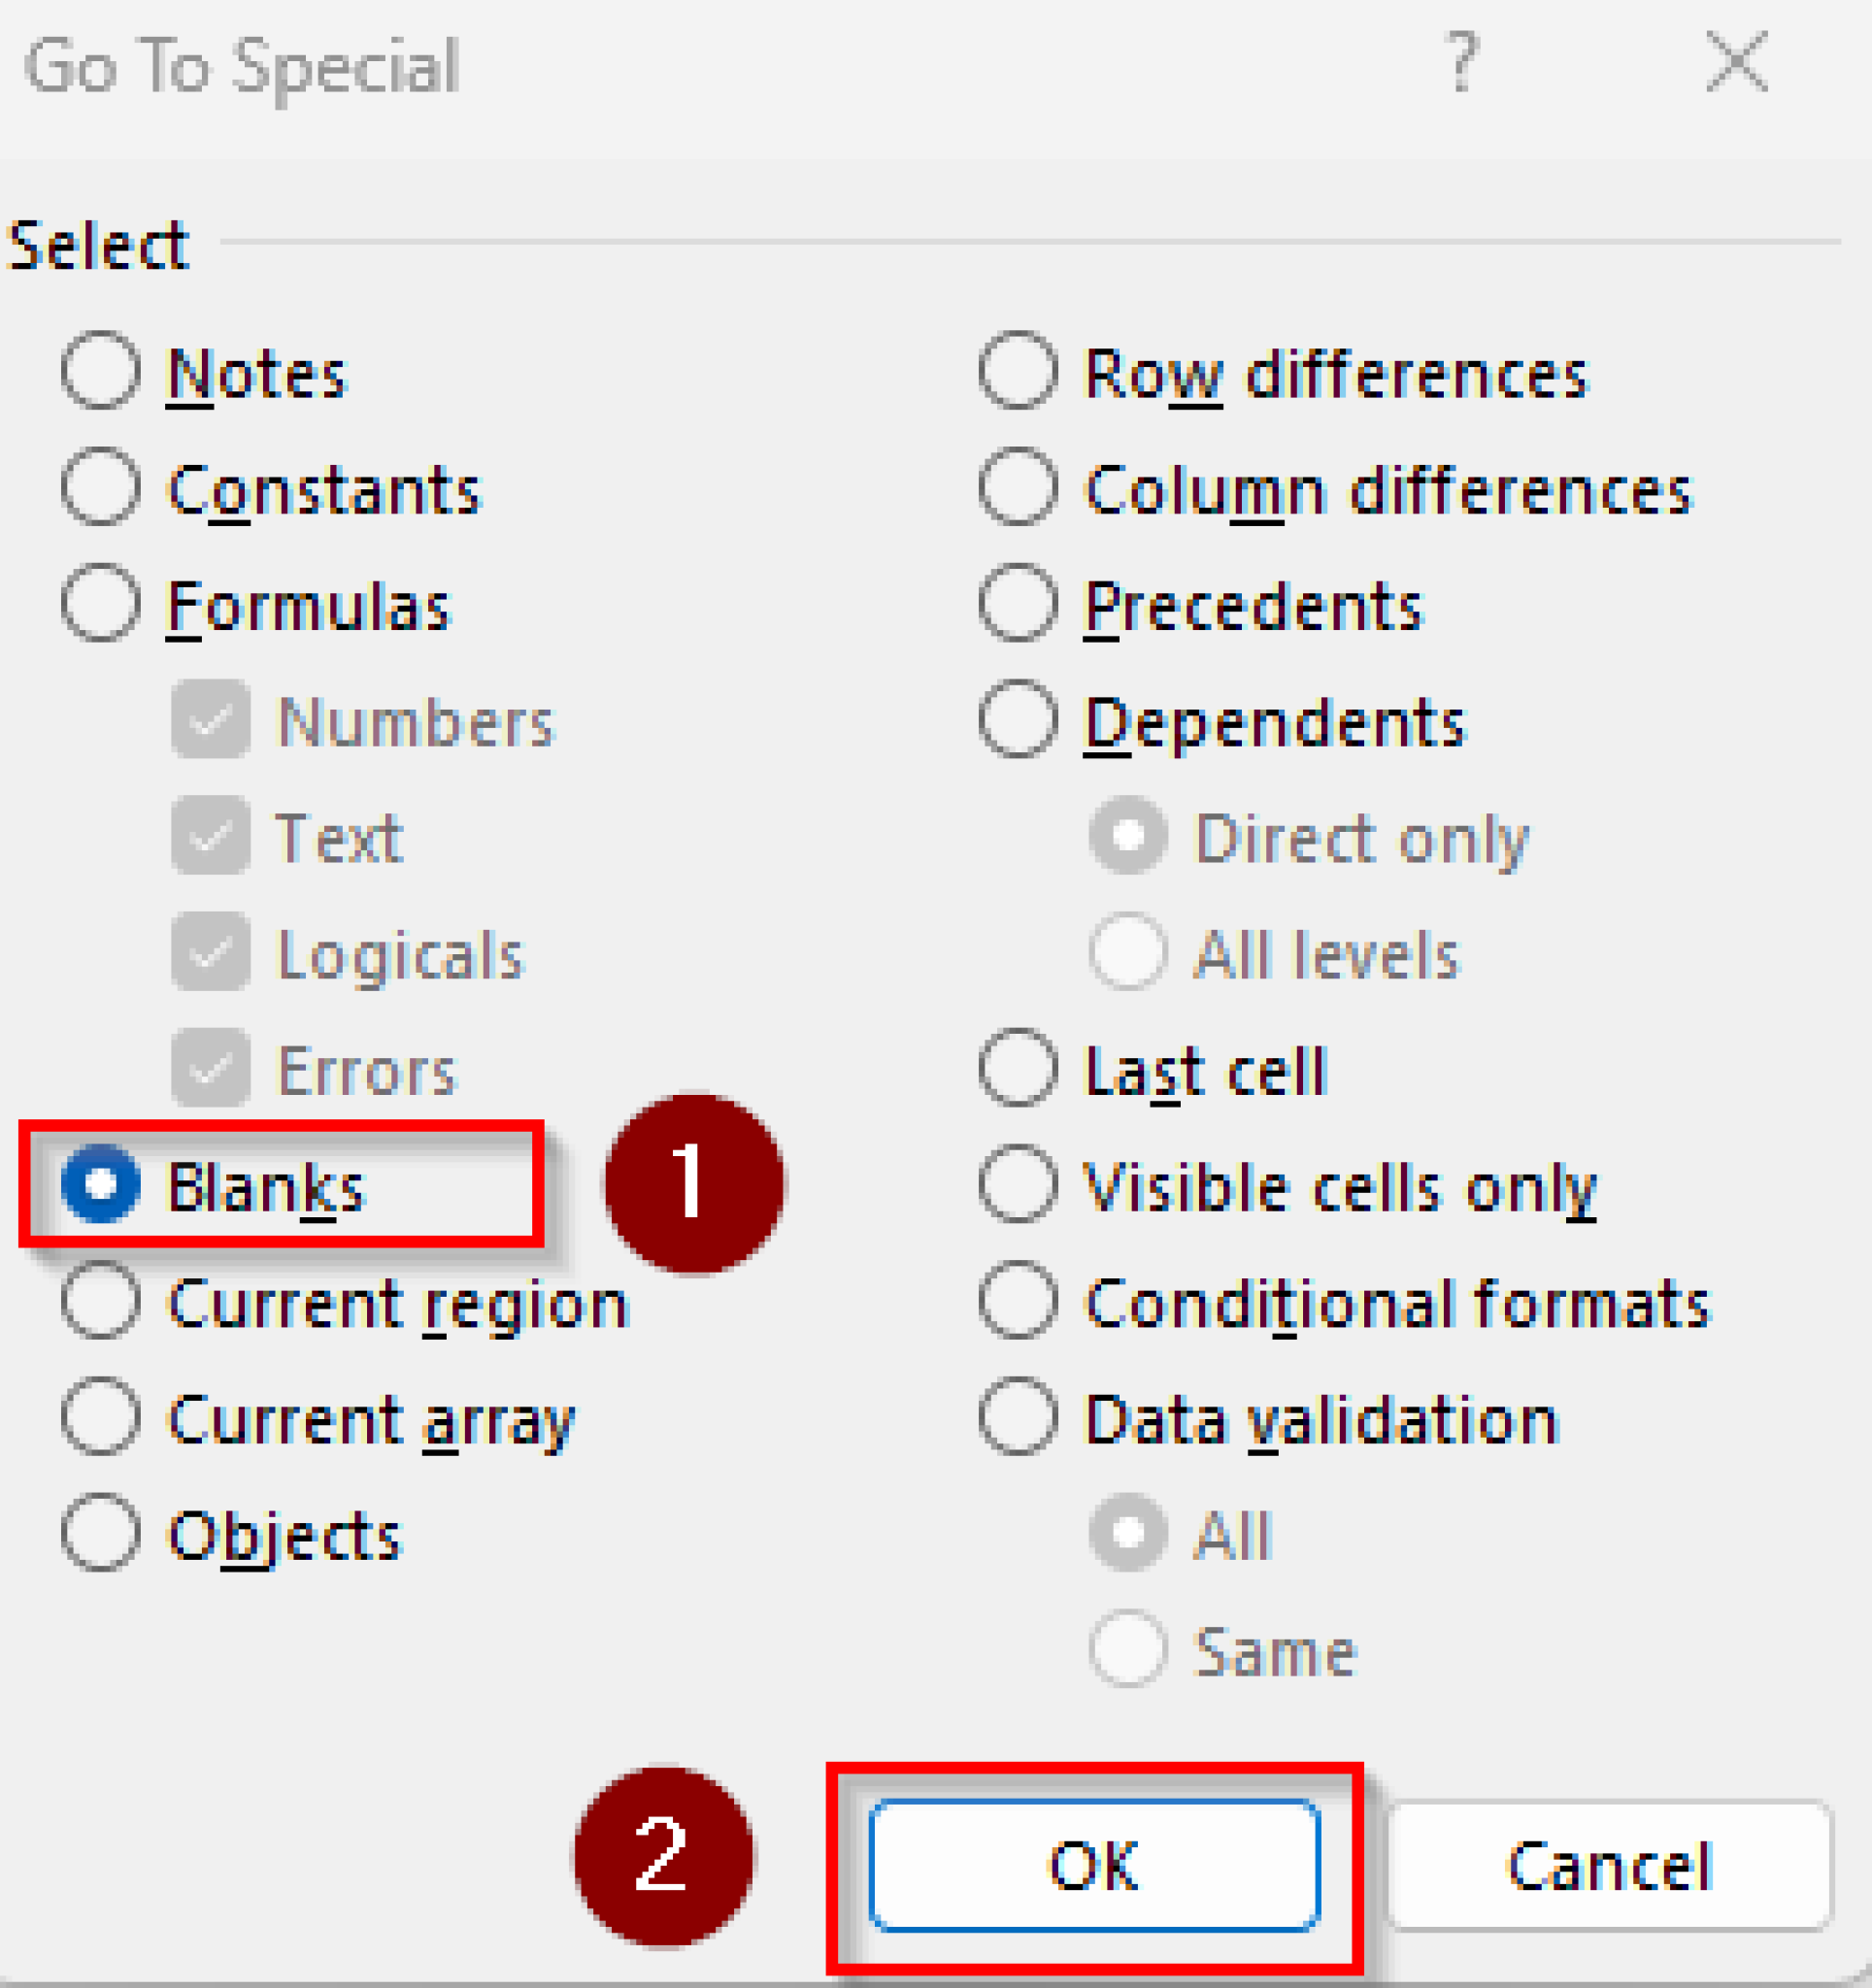Select the Notes option
This screenshot has height=1988, width=1872.
pyautogui.click(x=99, y=371)
